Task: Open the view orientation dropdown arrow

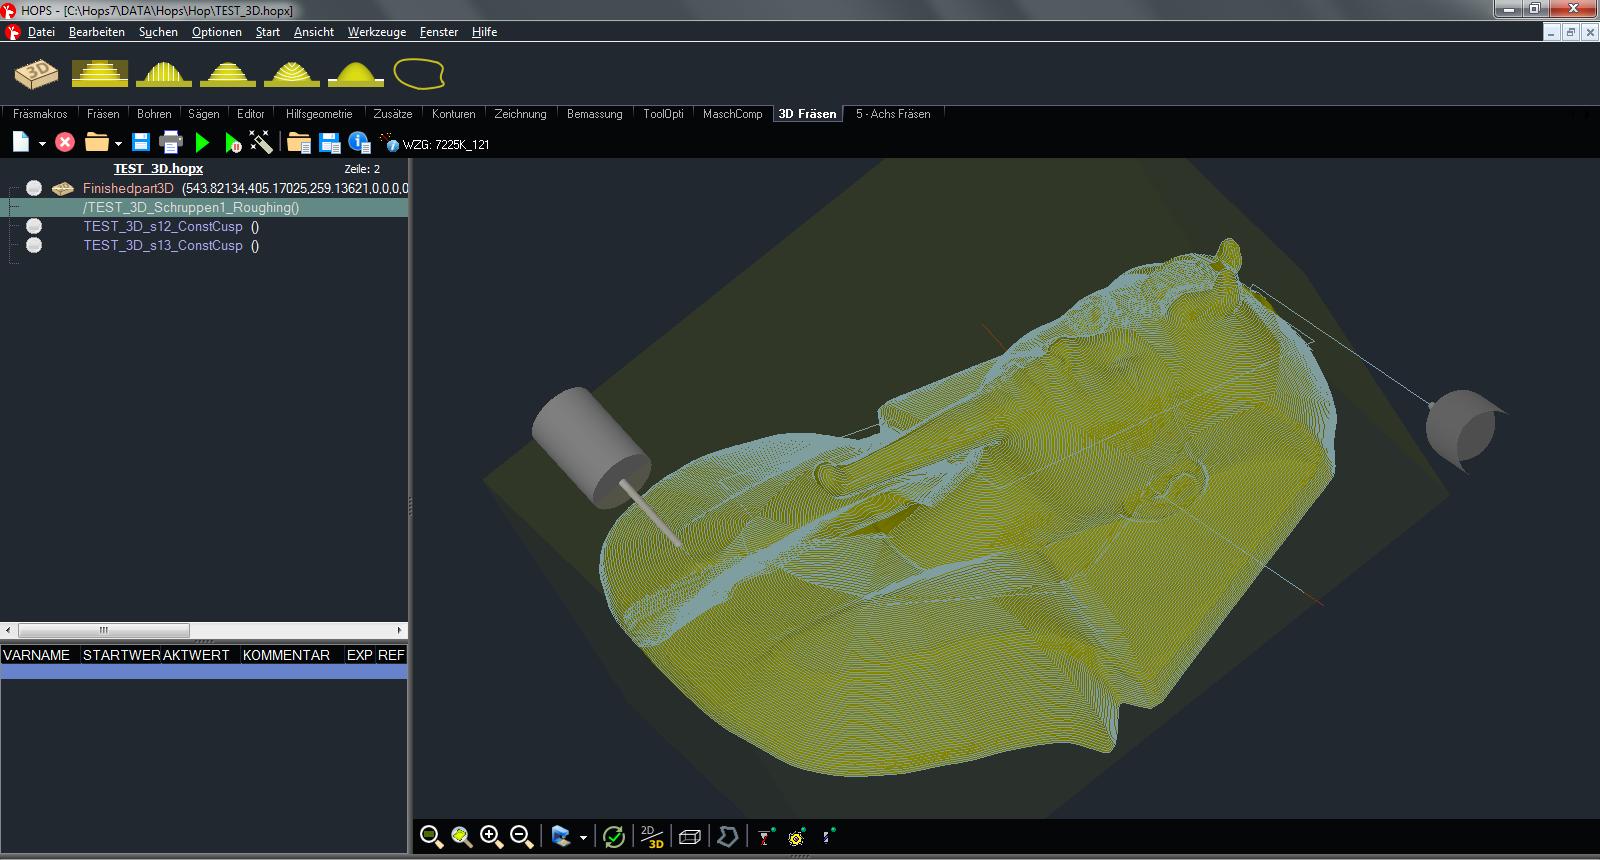Action: point(583,838)
